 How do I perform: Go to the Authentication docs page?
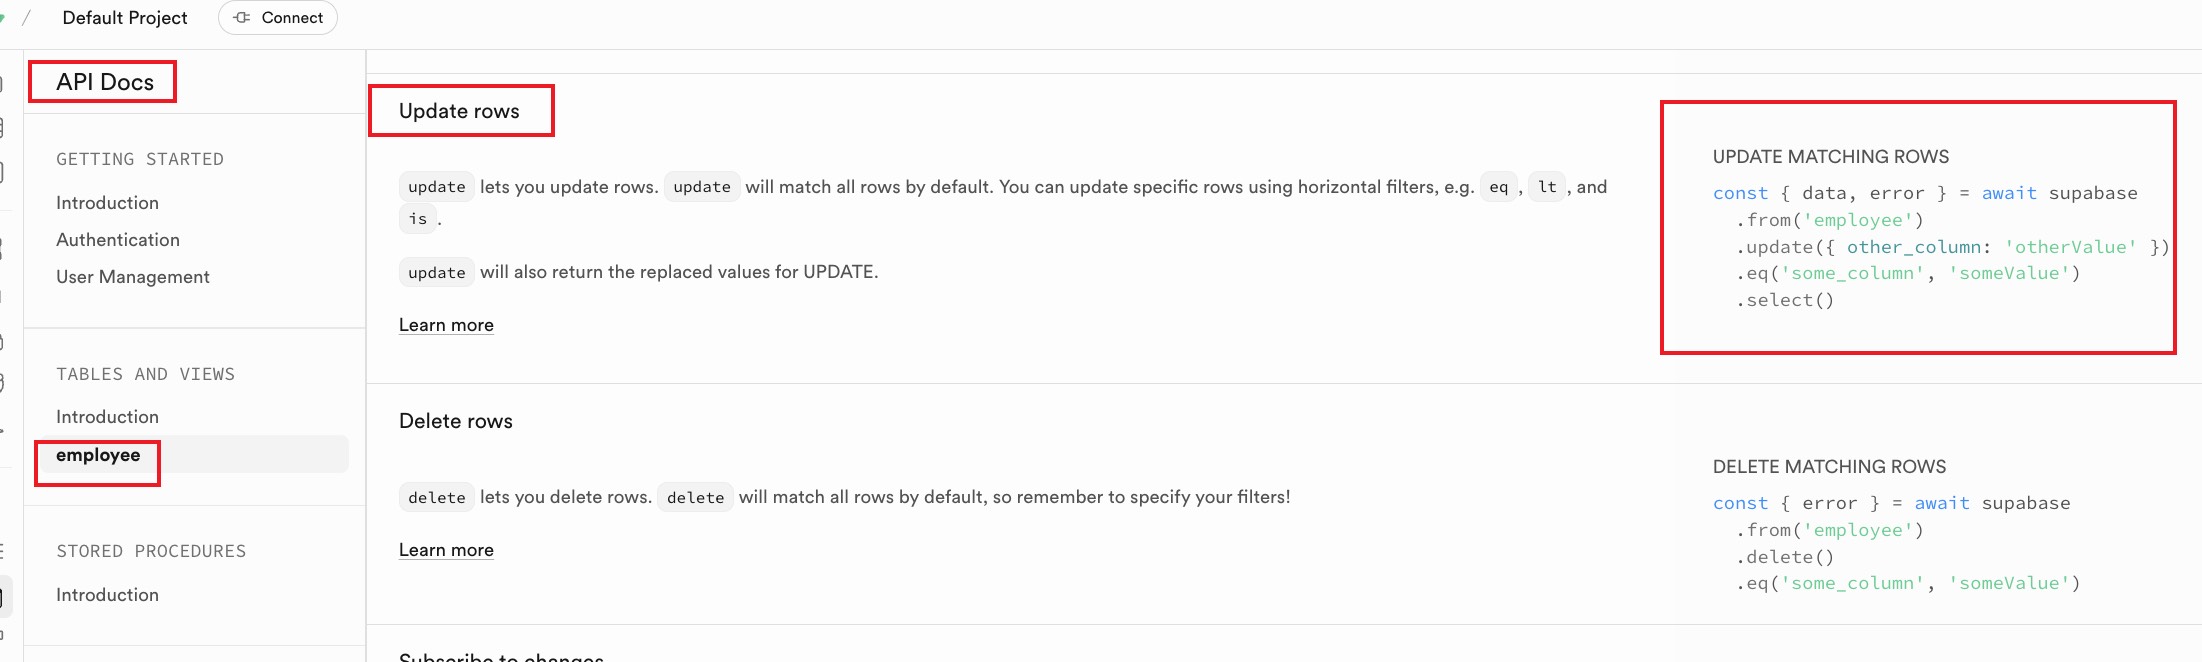tap(118, 240)
